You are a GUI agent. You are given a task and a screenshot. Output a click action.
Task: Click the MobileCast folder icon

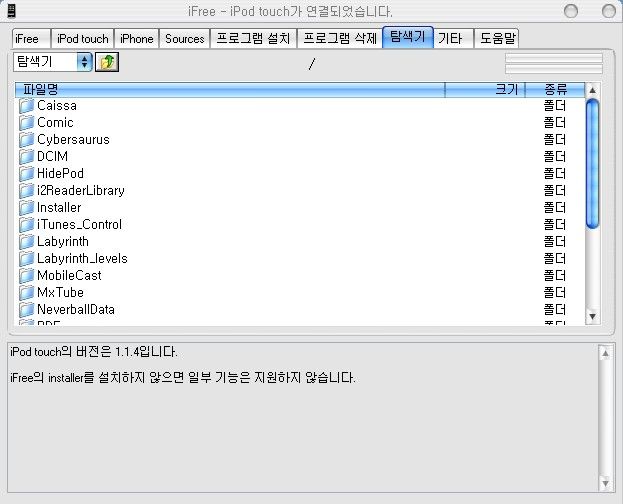(x=27, y=275)
